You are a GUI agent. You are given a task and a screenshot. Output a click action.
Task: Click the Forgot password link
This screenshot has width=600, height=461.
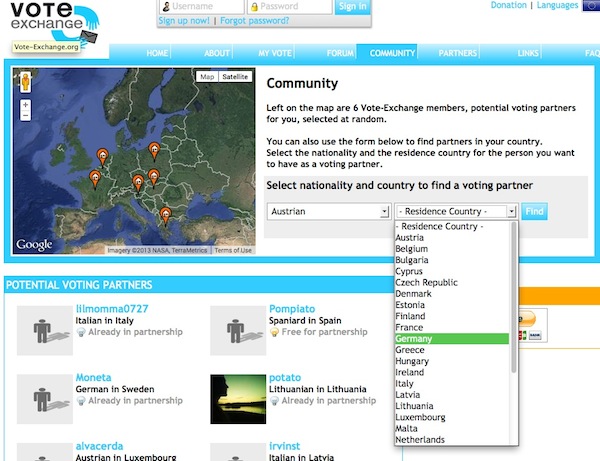(x=254, y=21)
